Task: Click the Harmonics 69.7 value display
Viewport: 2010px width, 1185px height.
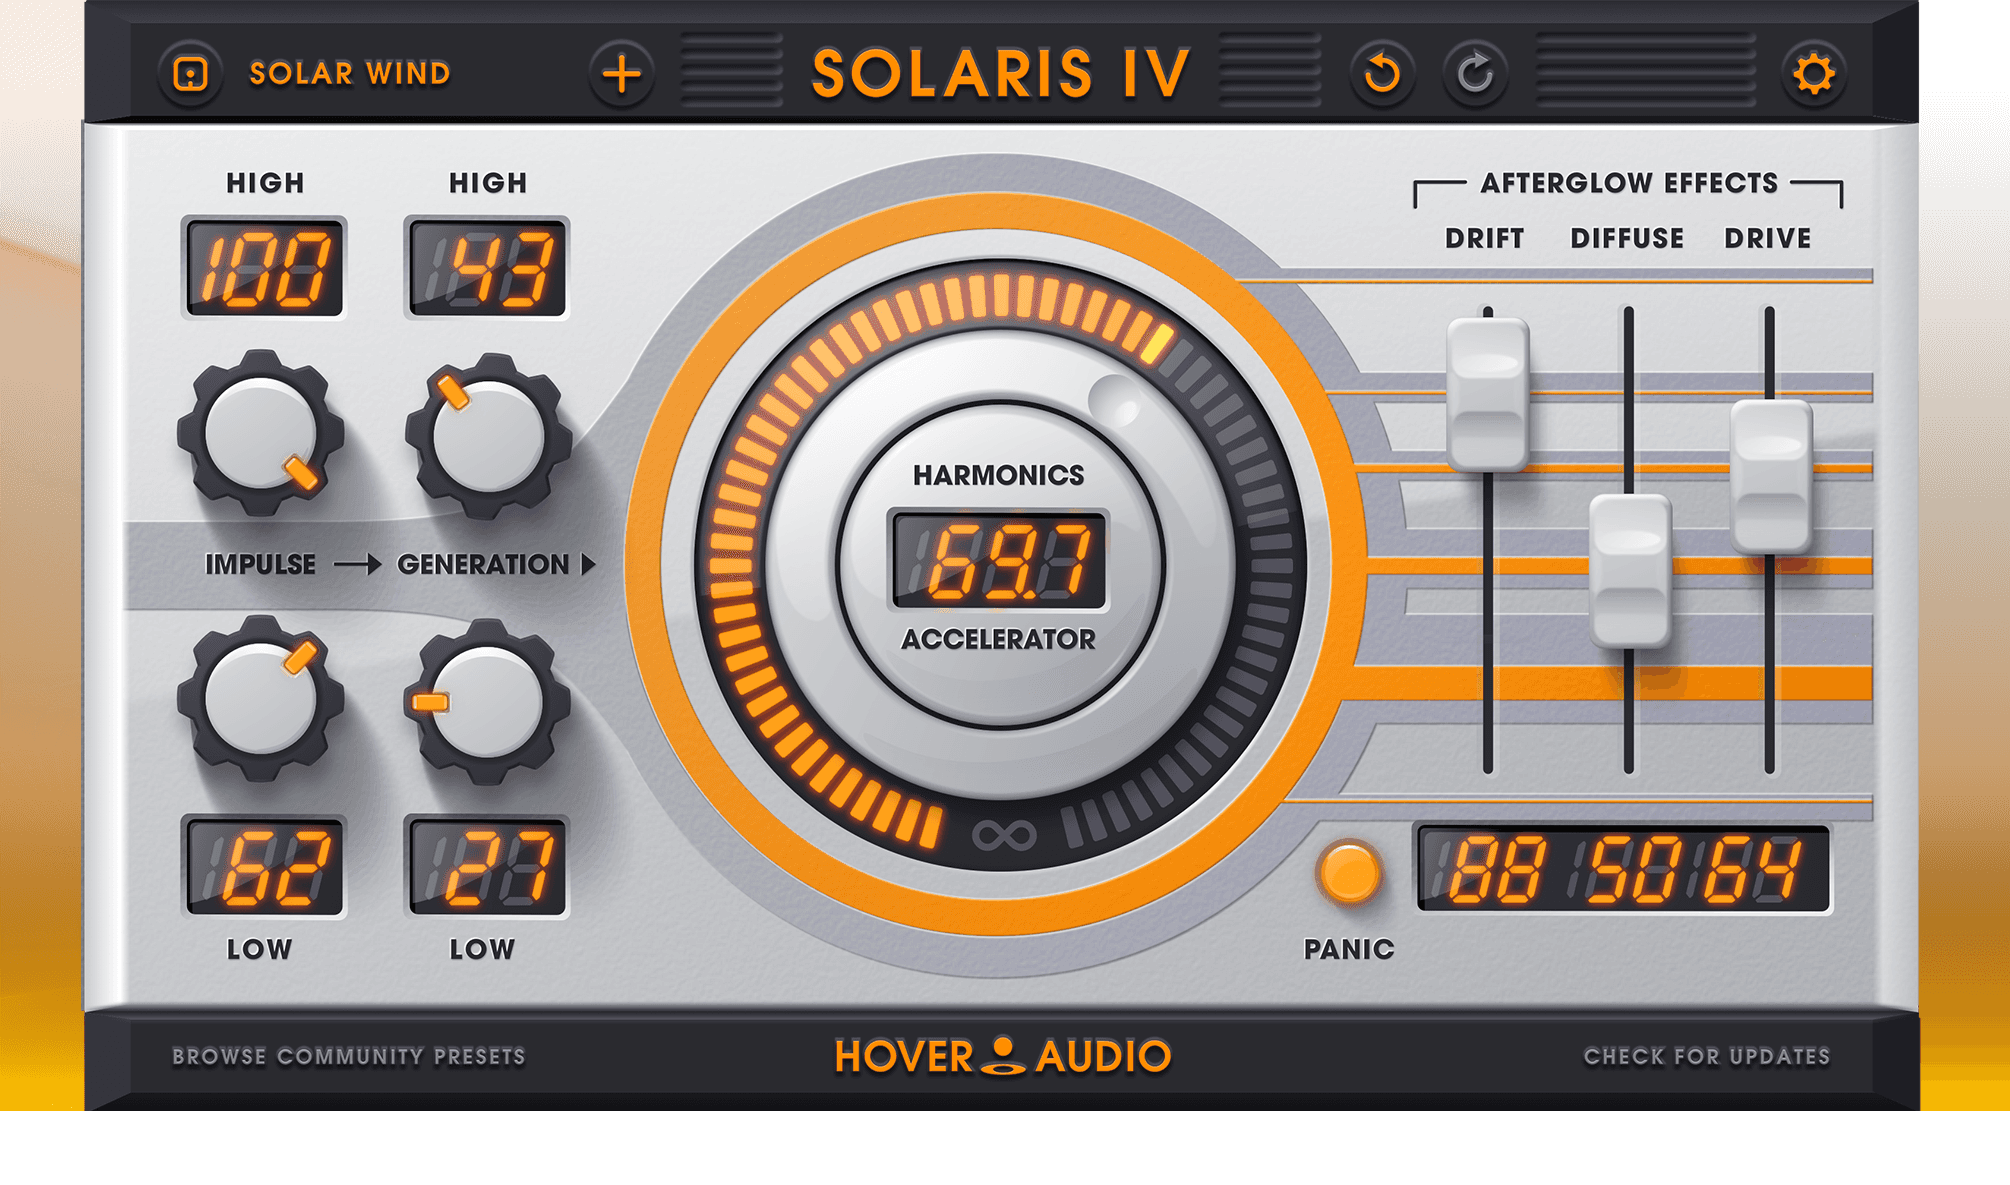Action: tap(999, 561)
